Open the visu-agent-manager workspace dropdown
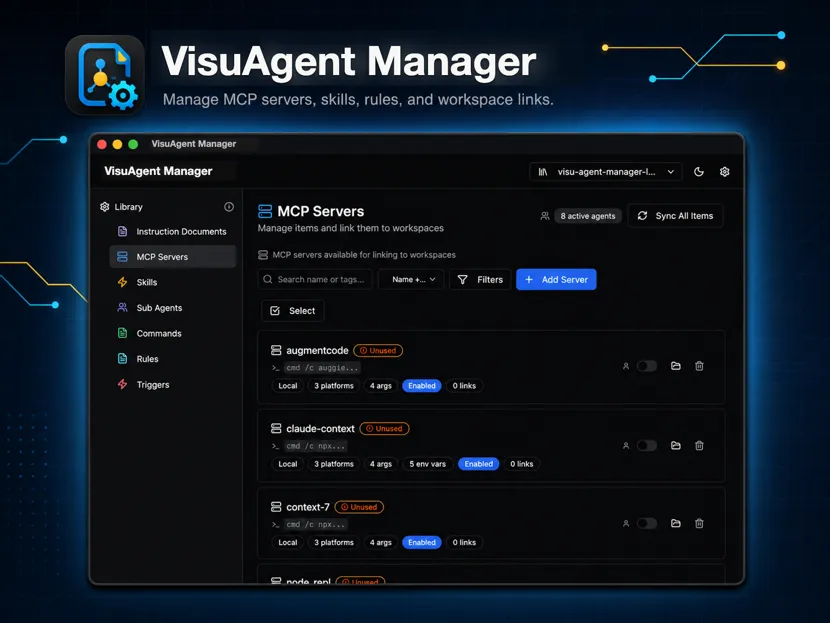The width and height of the screenshot is (830, 623). coord(605,171)
